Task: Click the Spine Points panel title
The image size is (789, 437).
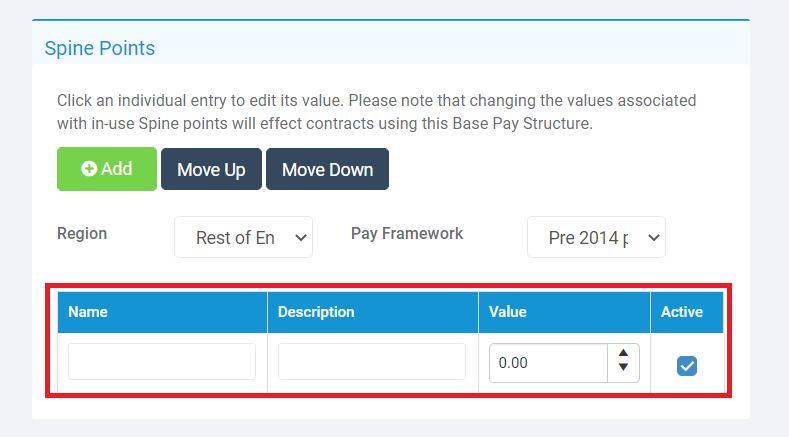Action: pyautogui.click(x=100, y=48)
